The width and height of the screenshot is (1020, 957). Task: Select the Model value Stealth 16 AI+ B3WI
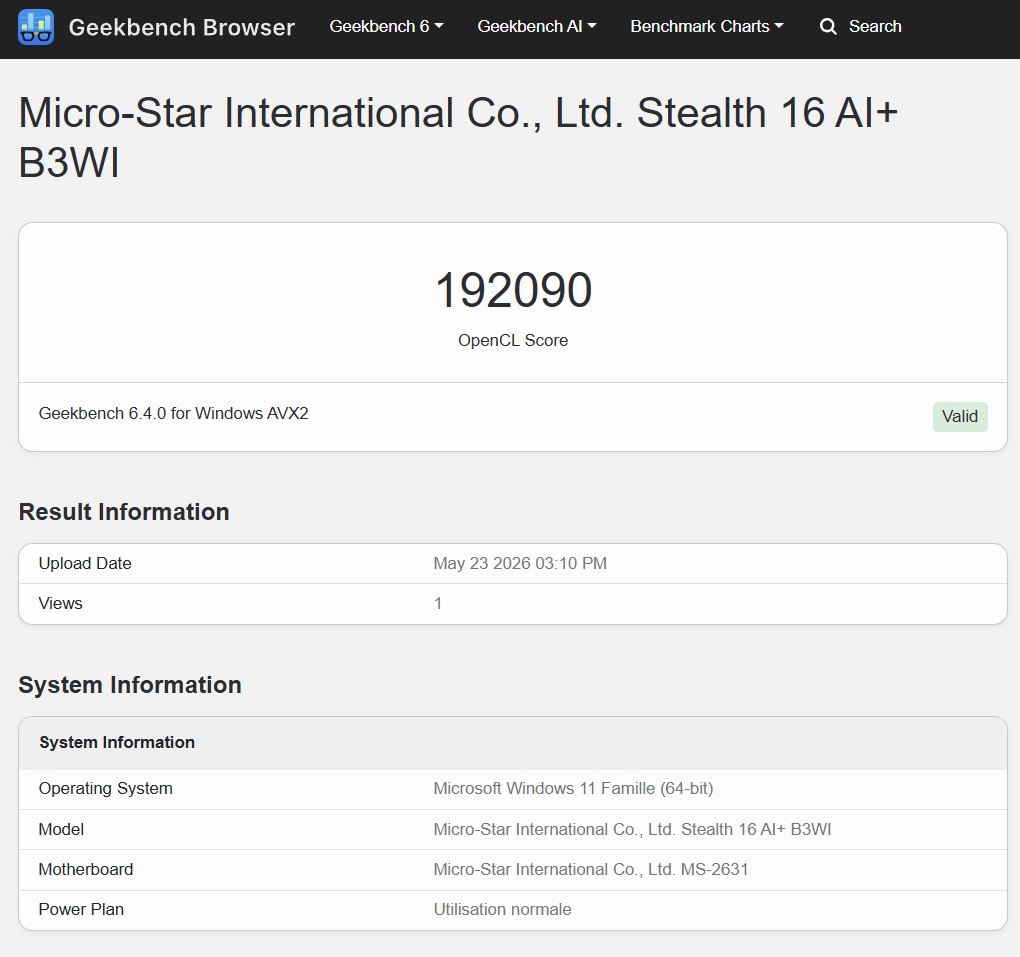pyautogui.click(x=632, y=829)
